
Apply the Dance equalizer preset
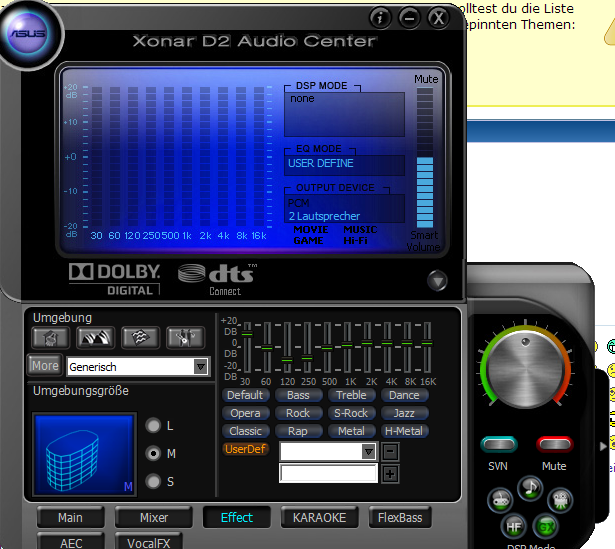coord(404,395)
